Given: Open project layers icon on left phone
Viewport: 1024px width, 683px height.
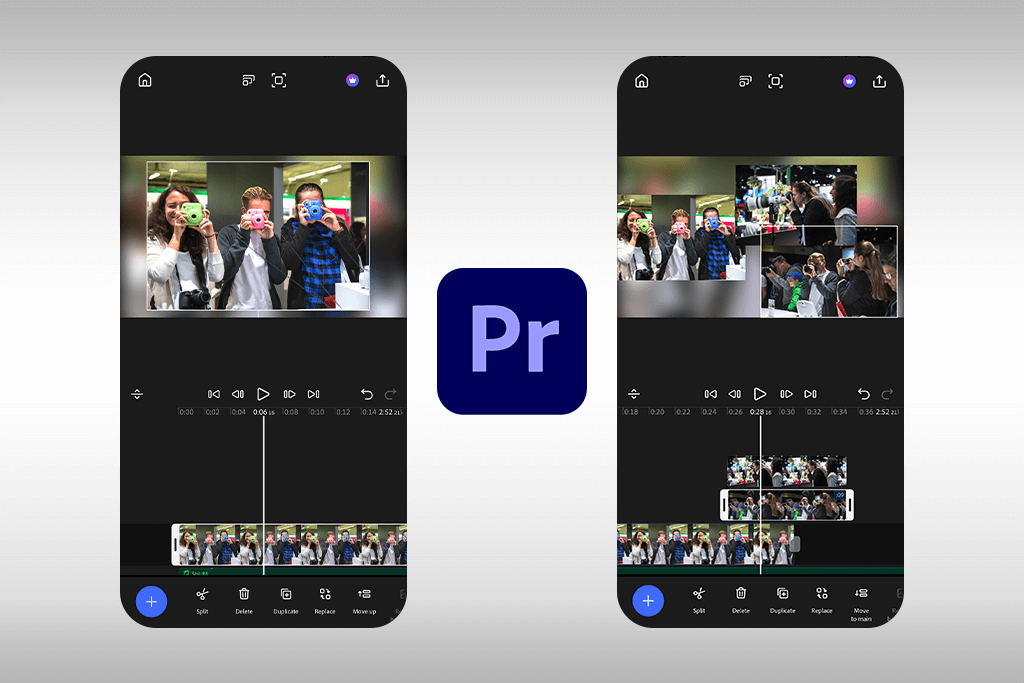Looking at the screenshot, I should [x=249, y=80].
